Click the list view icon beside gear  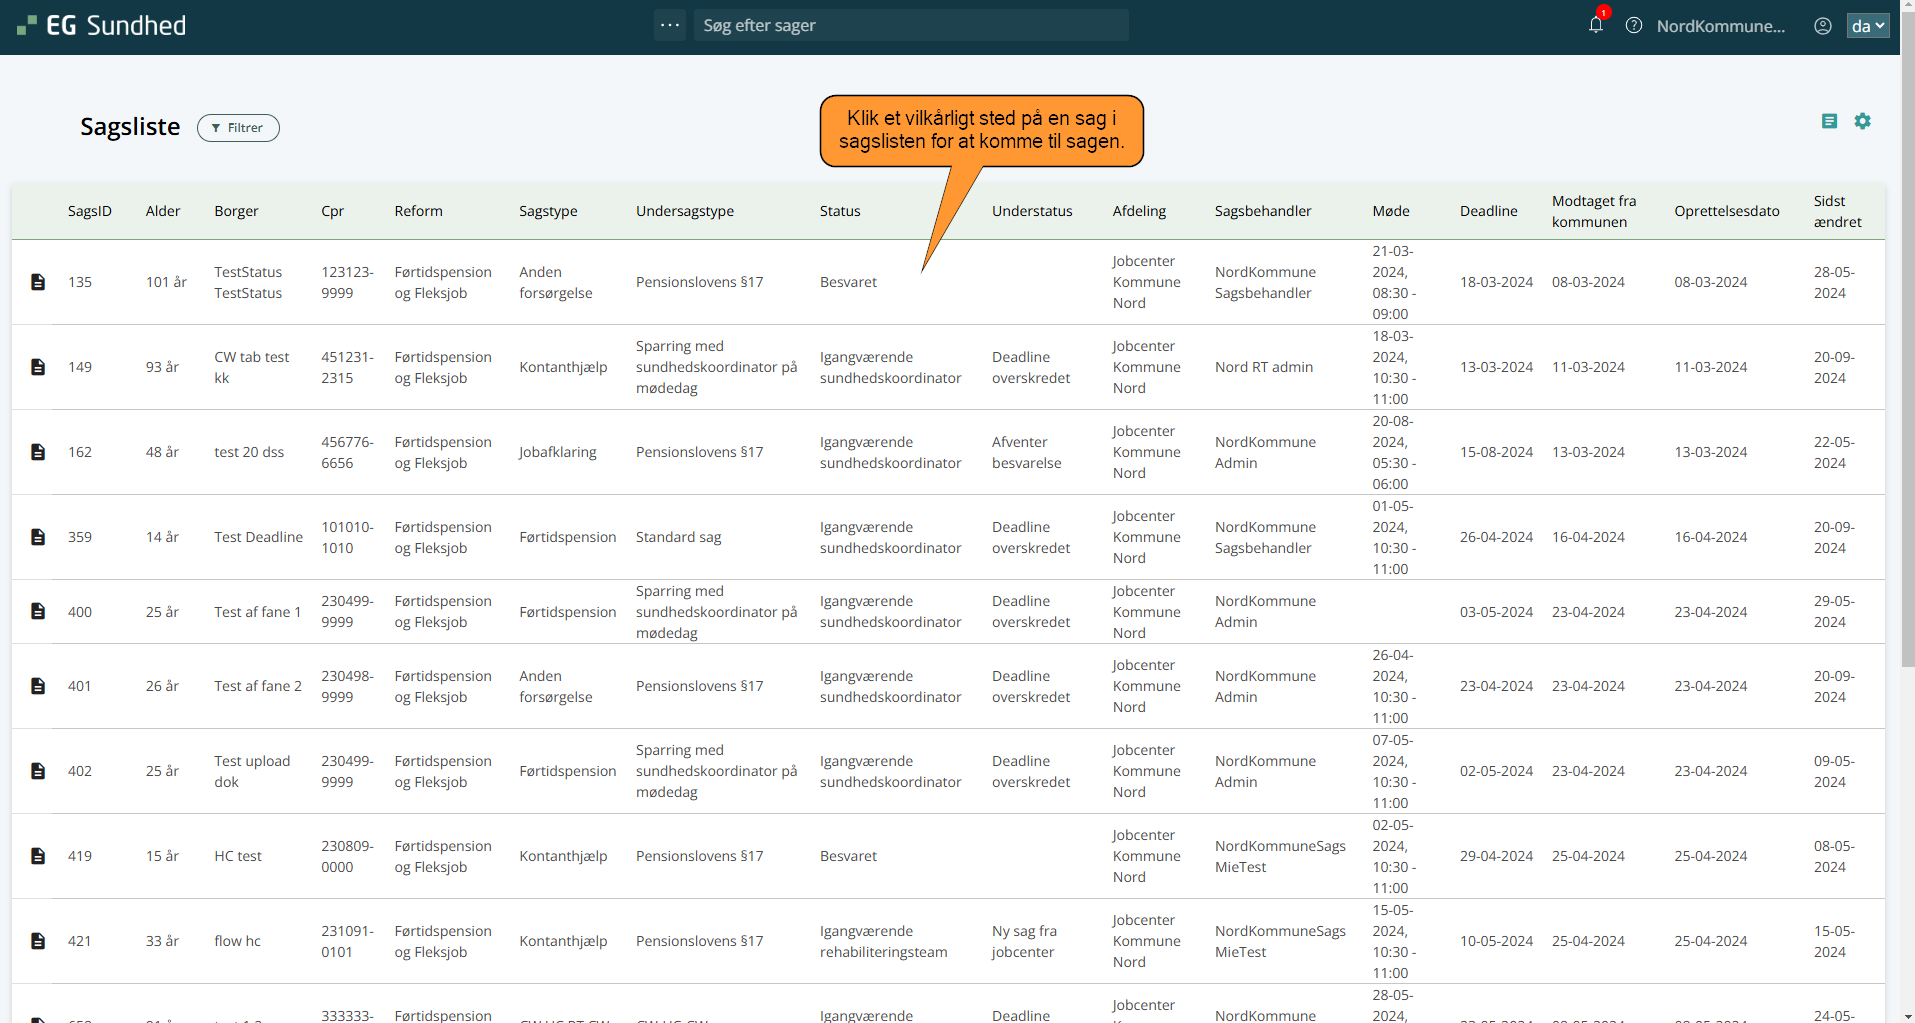[x=1829, y=121]
